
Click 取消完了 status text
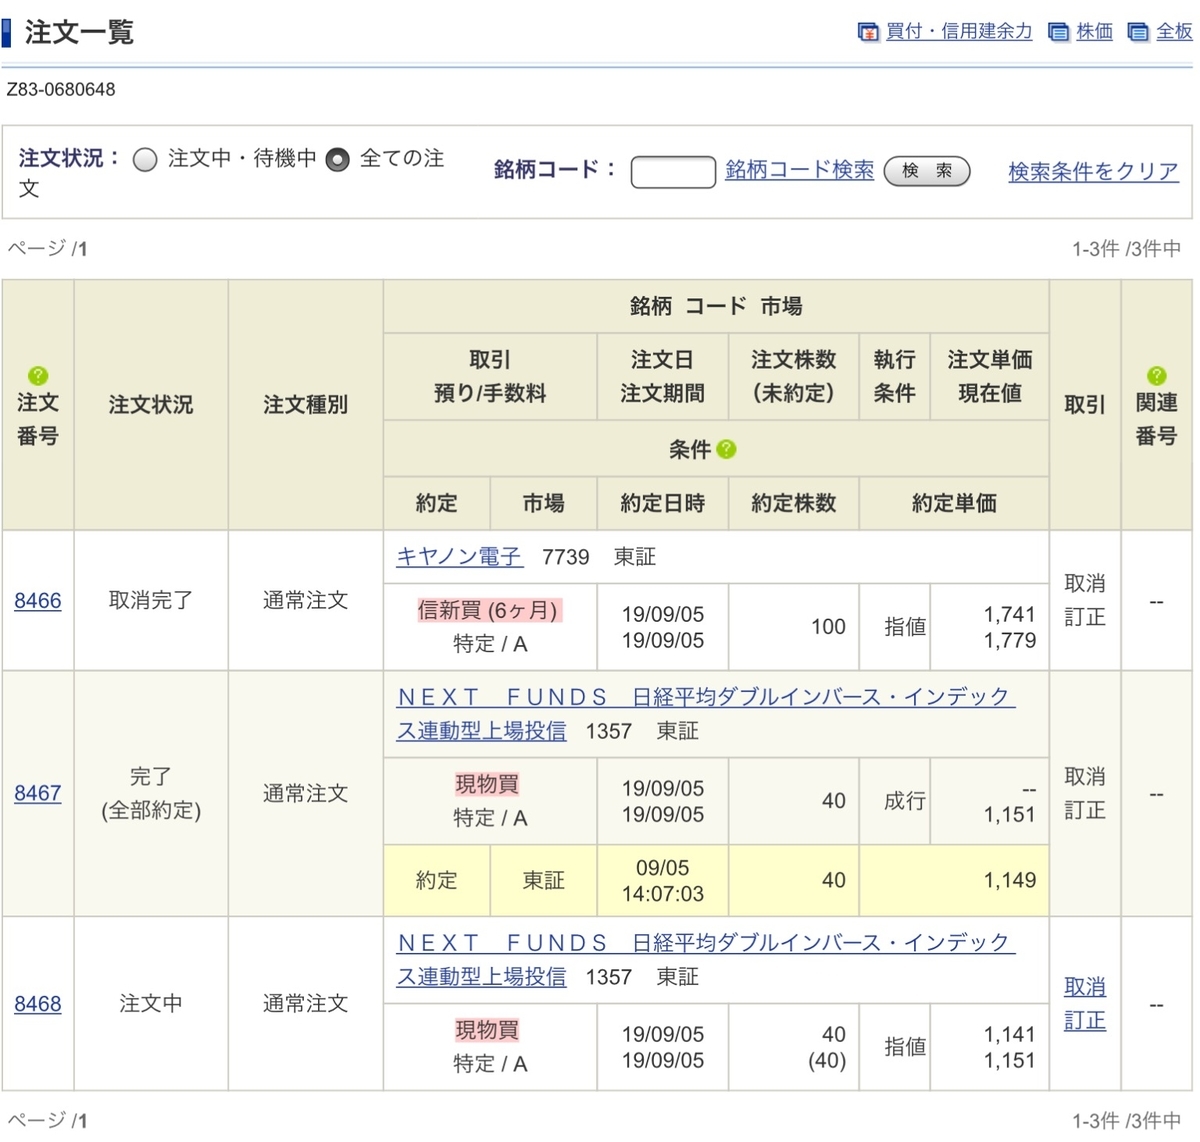[x=151, y=600]
